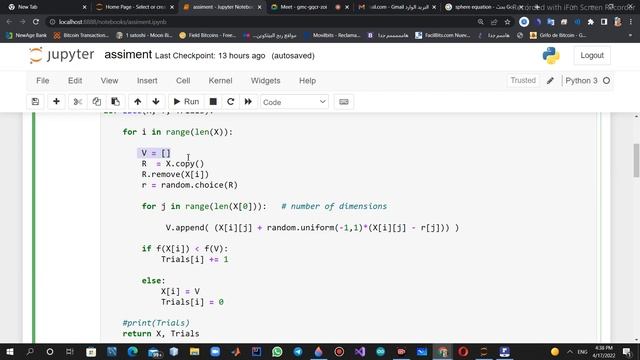The image size is (640, 360).
Task: Show hidden tray icons chevron
Action: (x=569, y=351)
